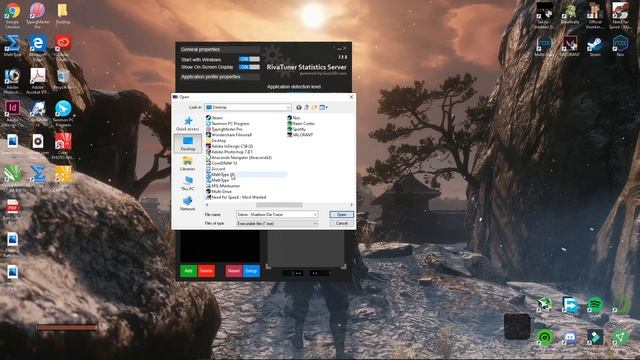The height and width of the screenshot is (360, 640).
Task: Click the red Delete button in RivaTuner
Action: pyautogui.click(x=206, y=271)
